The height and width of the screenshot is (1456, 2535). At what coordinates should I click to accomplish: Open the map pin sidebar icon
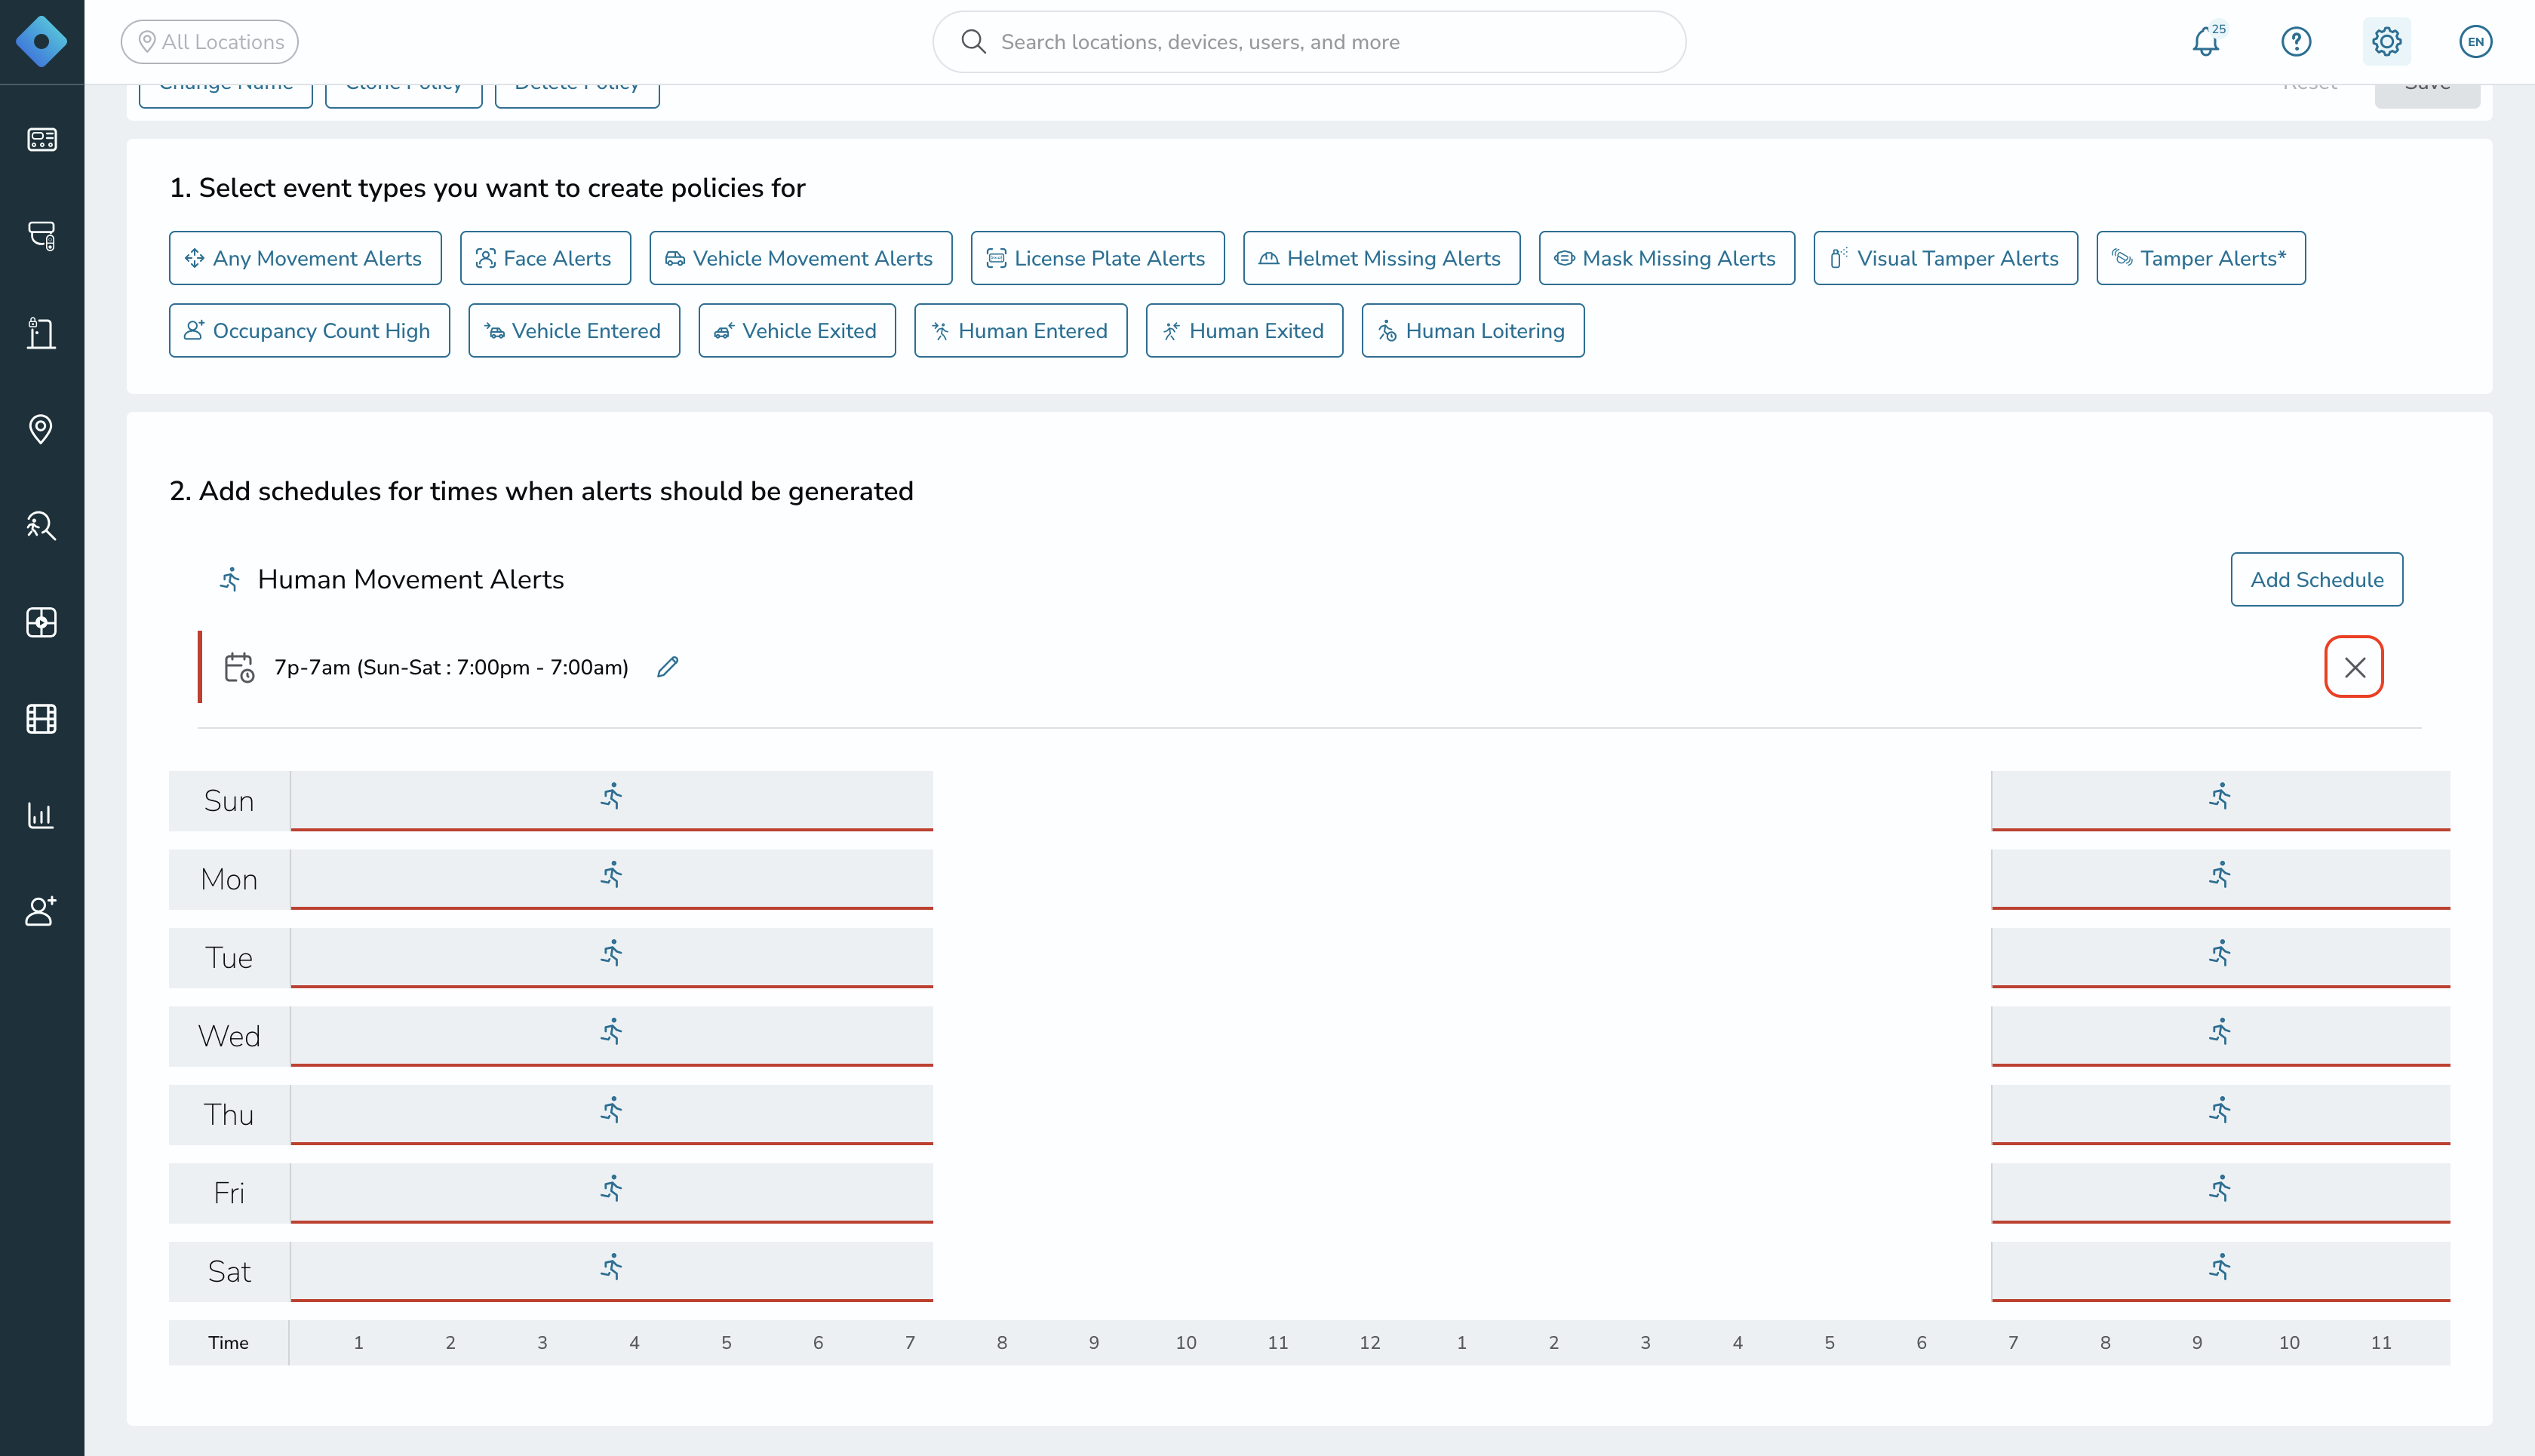pyautogui.click(x=41, y=429)
